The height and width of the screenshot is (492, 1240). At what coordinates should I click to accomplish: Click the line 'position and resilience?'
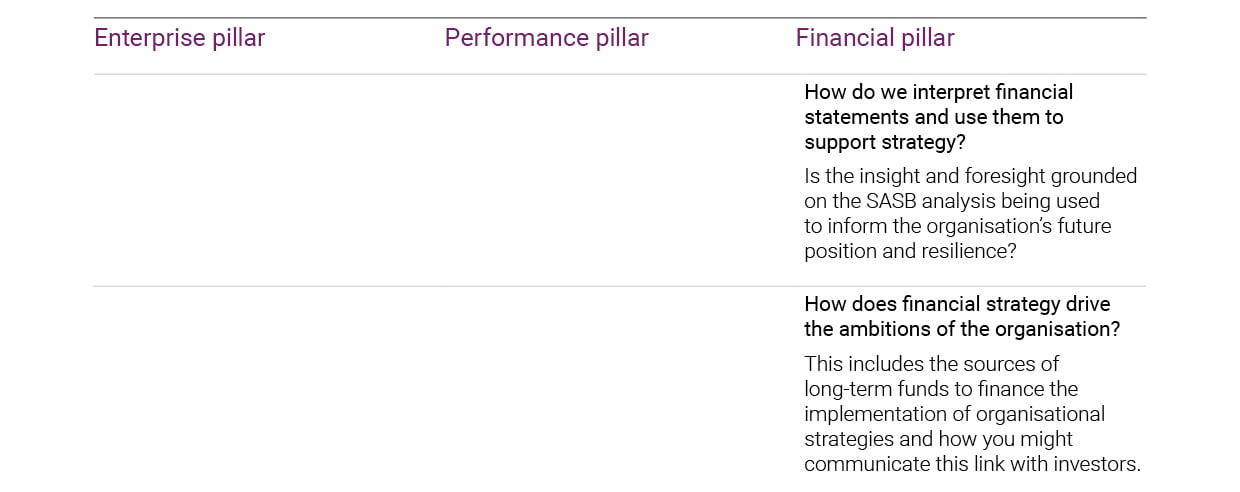[x=909, y=251]
